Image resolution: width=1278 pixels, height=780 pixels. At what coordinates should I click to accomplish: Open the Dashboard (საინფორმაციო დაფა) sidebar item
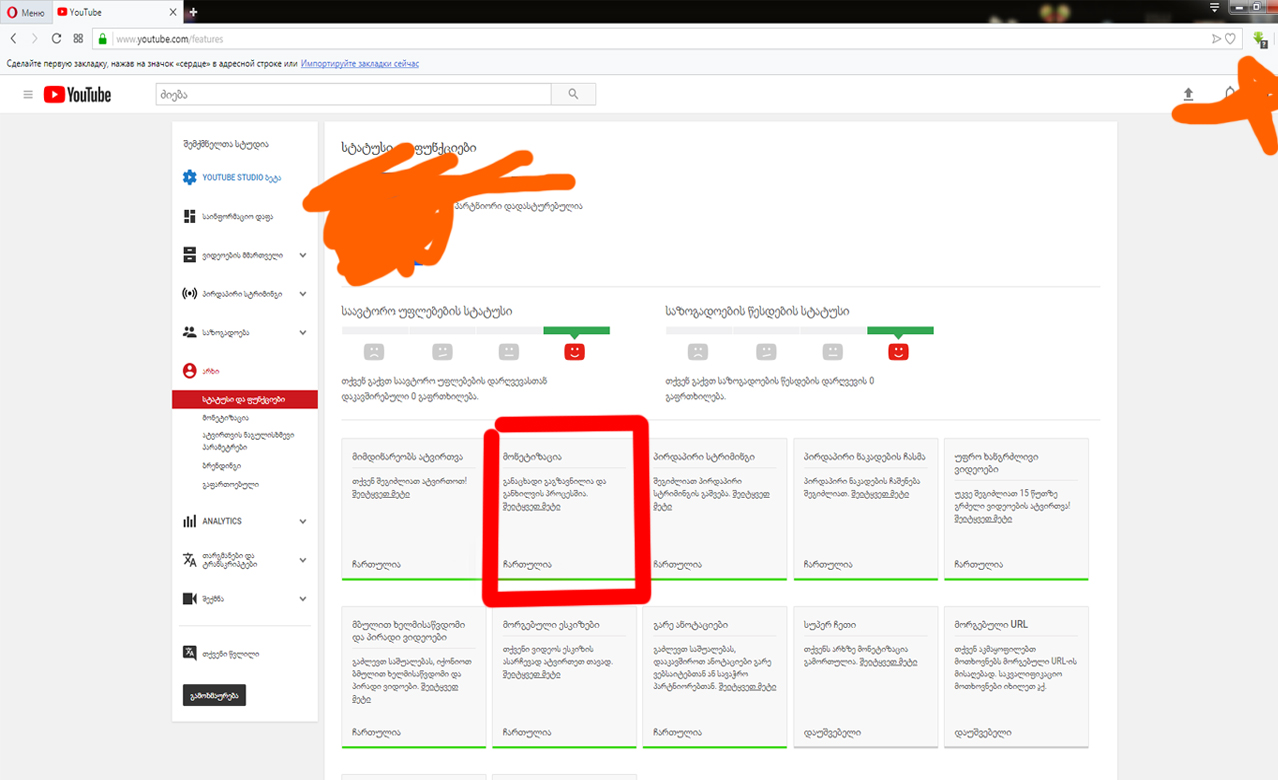pyautogui.click(x=228, y=216)
